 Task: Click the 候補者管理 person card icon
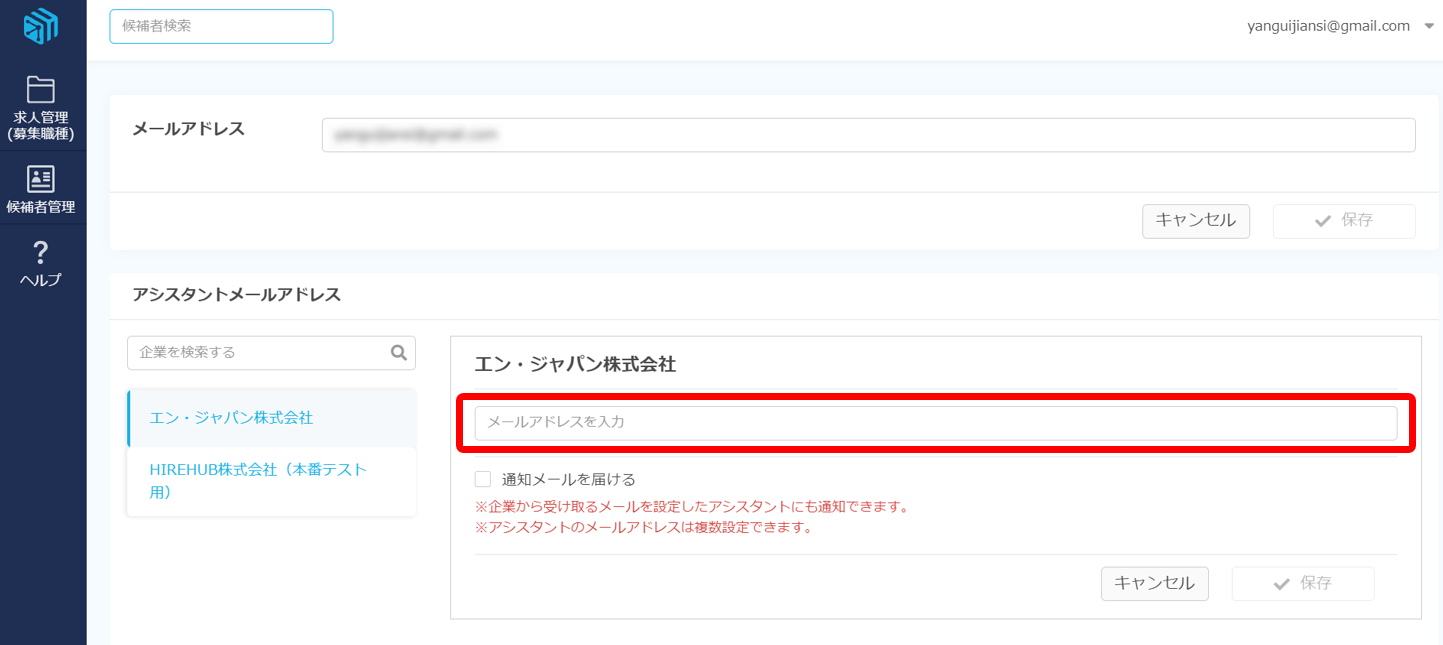(41, 179)
